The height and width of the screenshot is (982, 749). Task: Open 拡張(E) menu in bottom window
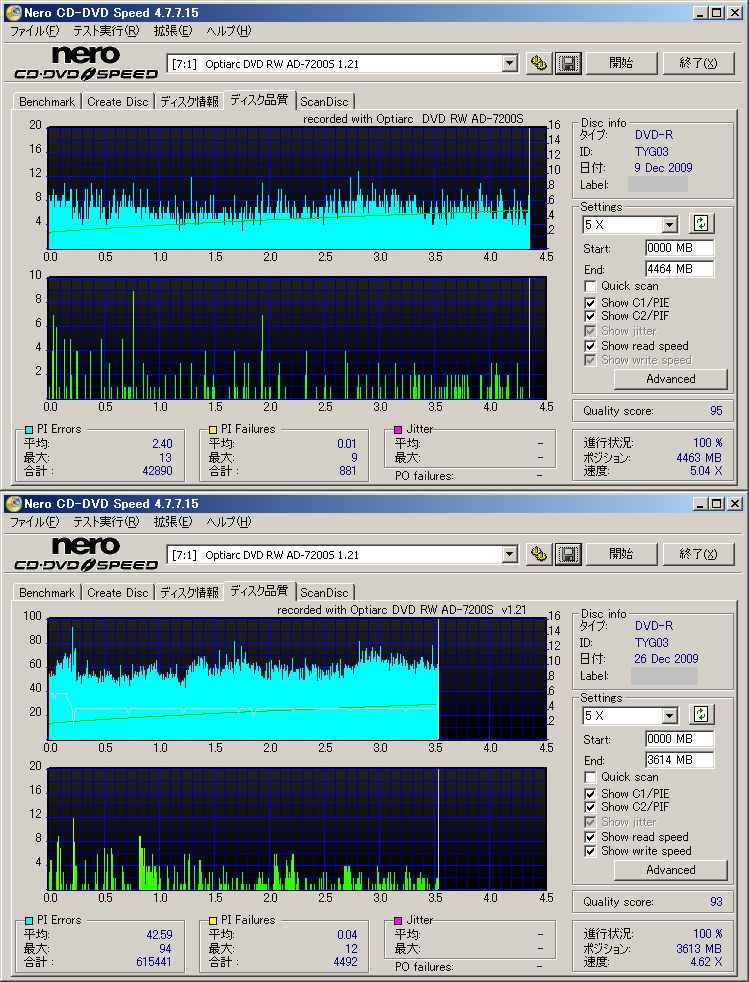pos(173,522)
